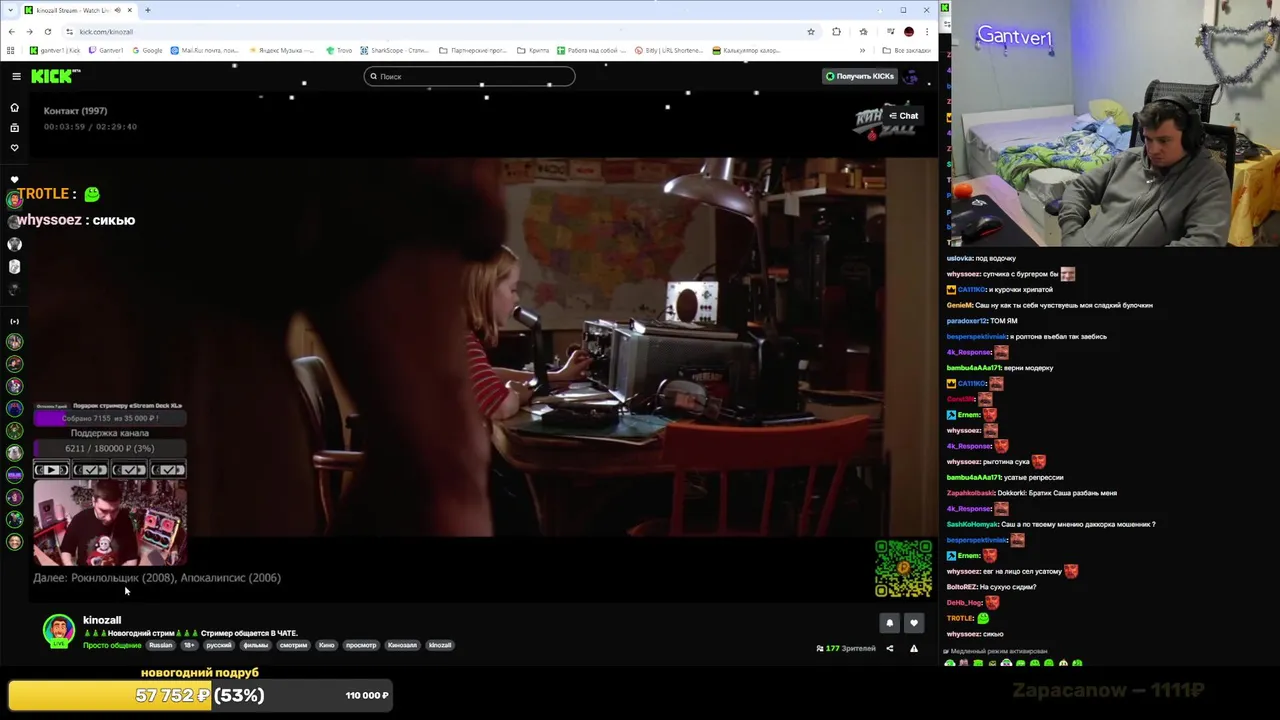Follow kinozall with heart button

click(x=914, y=623)
